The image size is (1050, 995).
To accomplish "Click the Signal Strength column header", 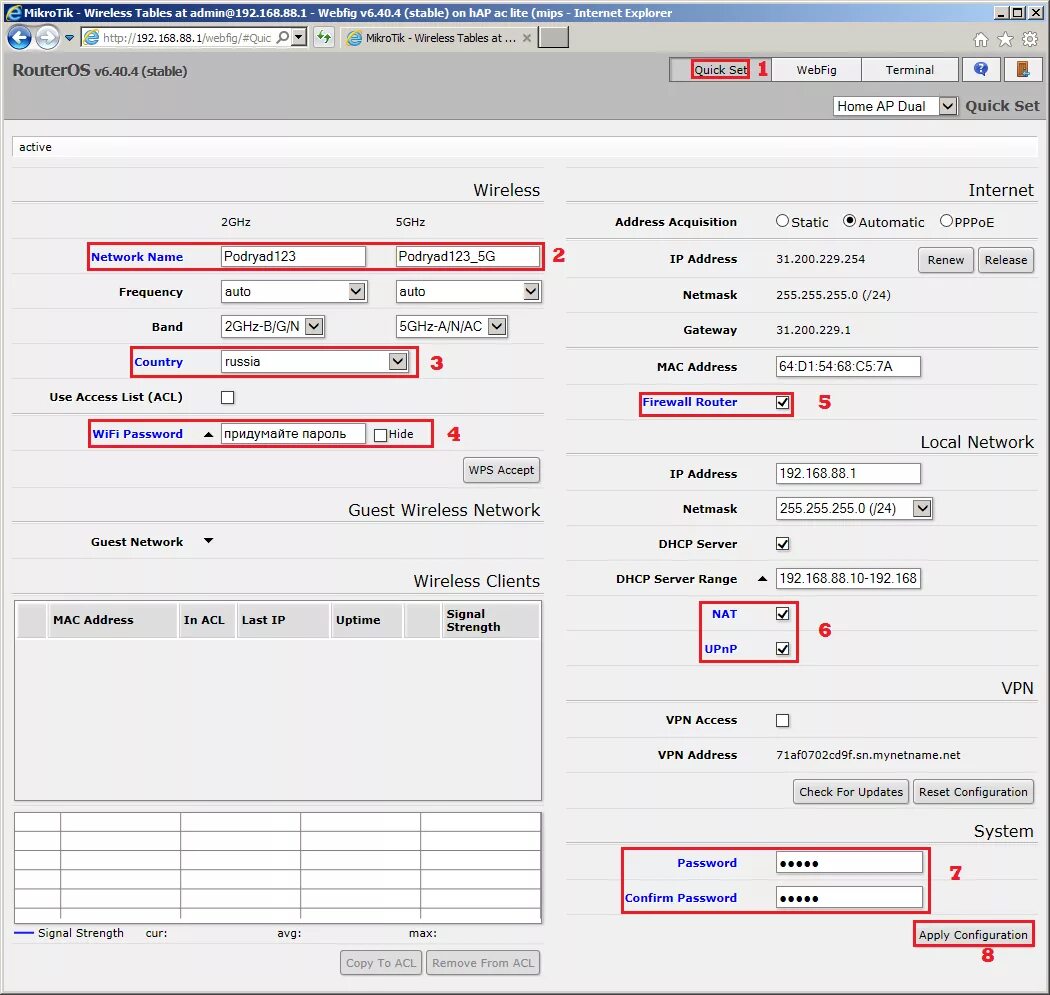I will click(490, 620).
